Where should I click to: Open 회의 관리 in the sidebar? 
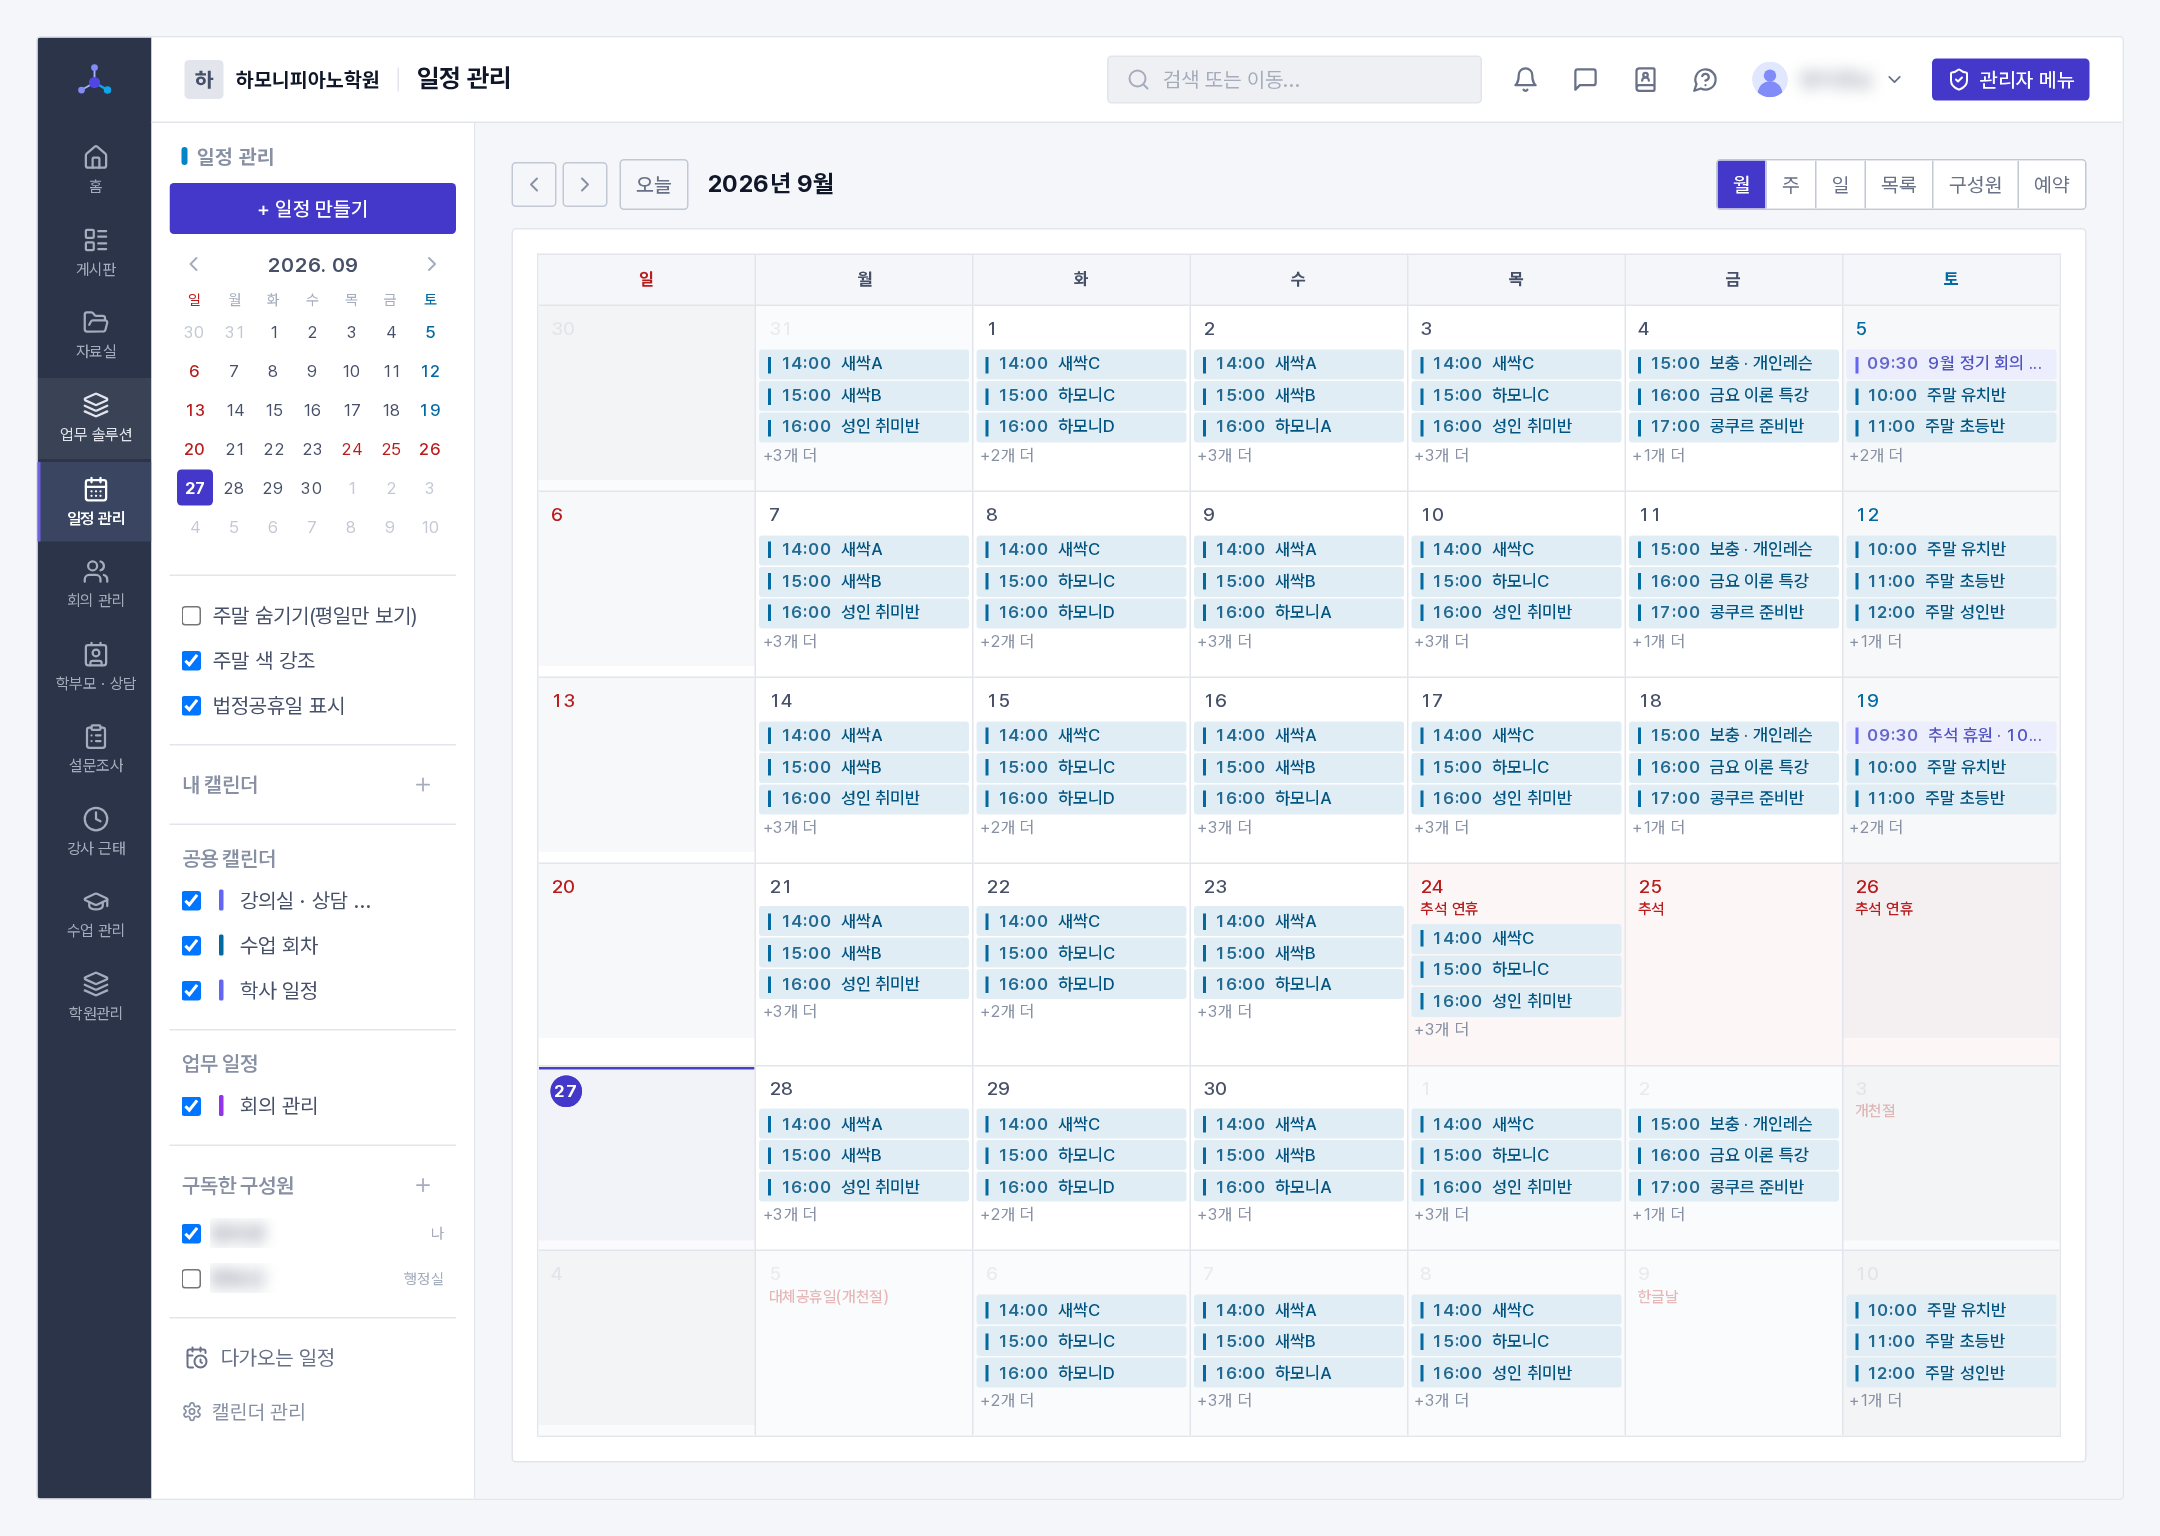point(95,583)
